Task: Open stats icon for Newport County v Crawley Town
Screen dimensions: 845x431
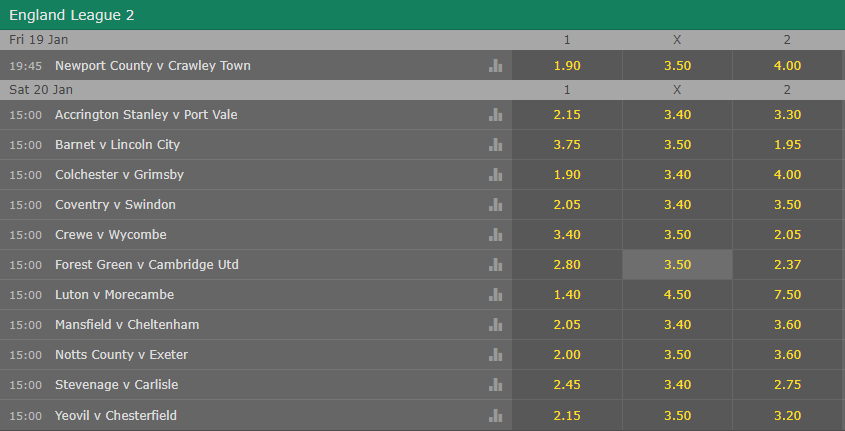Action: [x=495, y=65]
